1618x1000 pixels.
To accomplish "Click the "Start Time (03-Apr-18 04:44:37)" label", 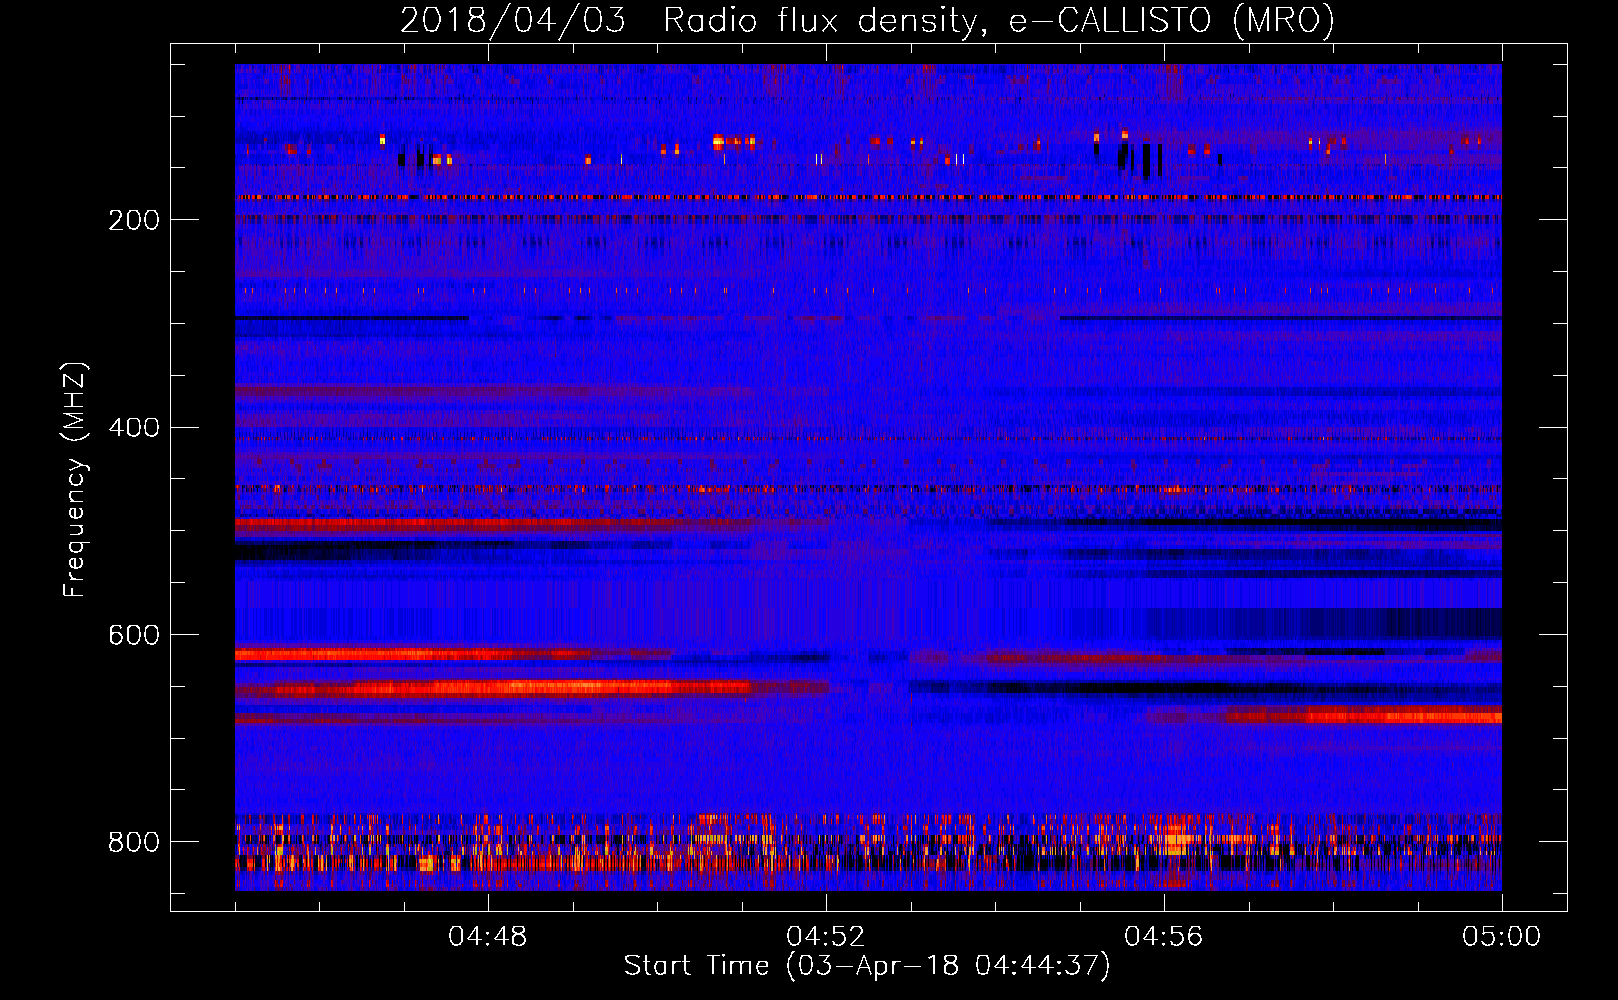I will point(867,966).
